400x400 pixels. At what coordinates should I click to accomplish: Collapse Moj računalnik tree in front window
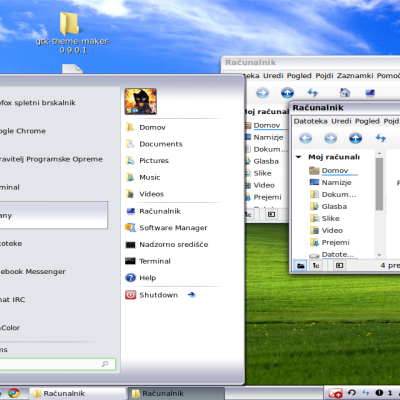[299, 157]
